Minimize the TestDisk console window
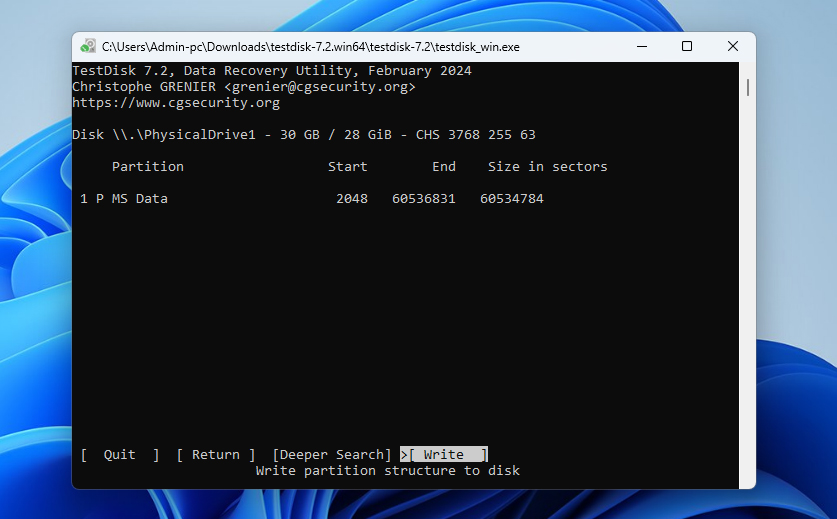 coord(642,46)
